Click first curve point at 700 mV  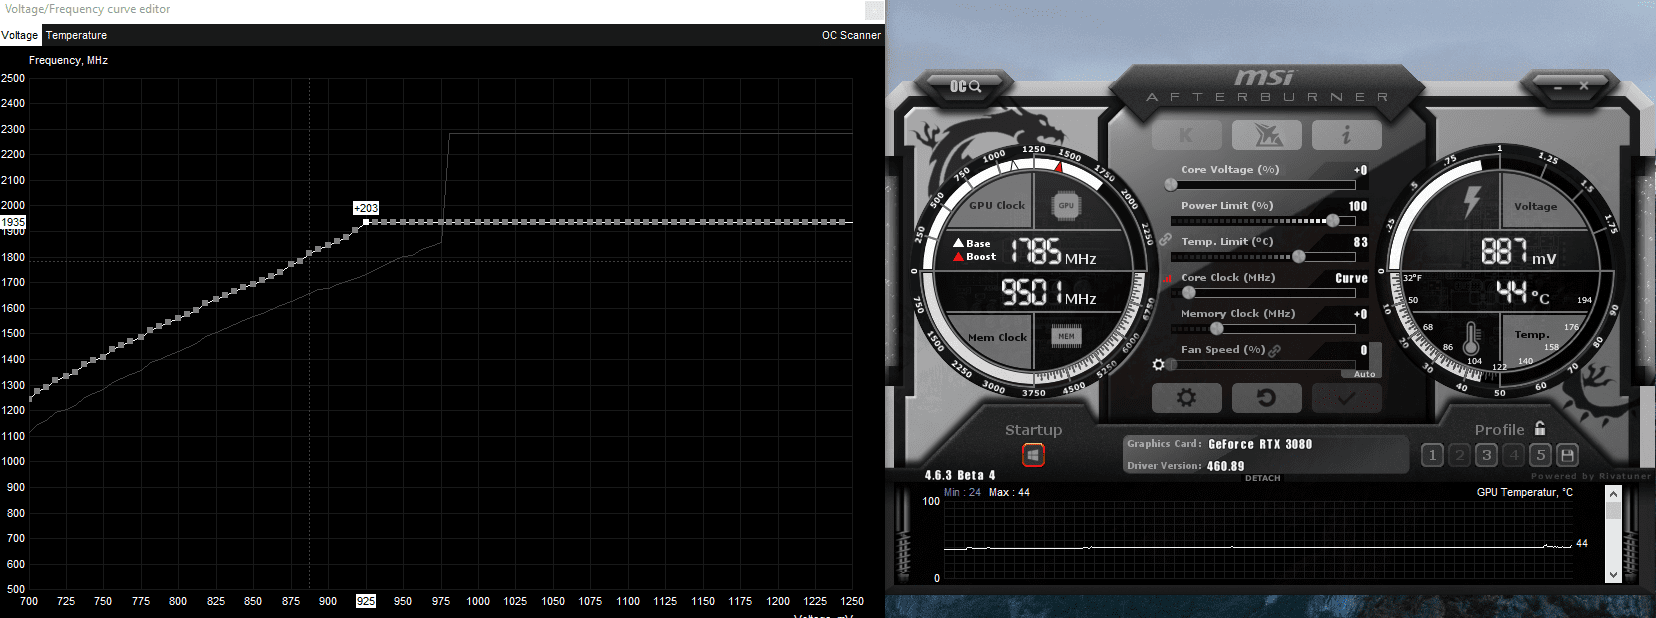tap(30, 397)
